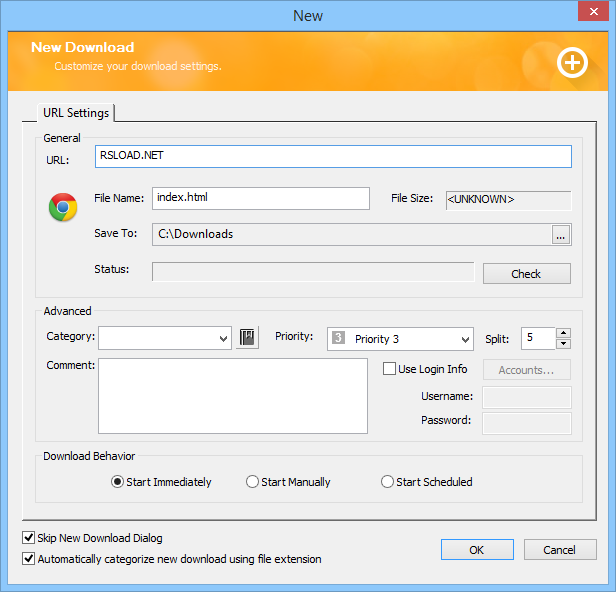Open the disabled Accounts button

[x=526, y=370]
